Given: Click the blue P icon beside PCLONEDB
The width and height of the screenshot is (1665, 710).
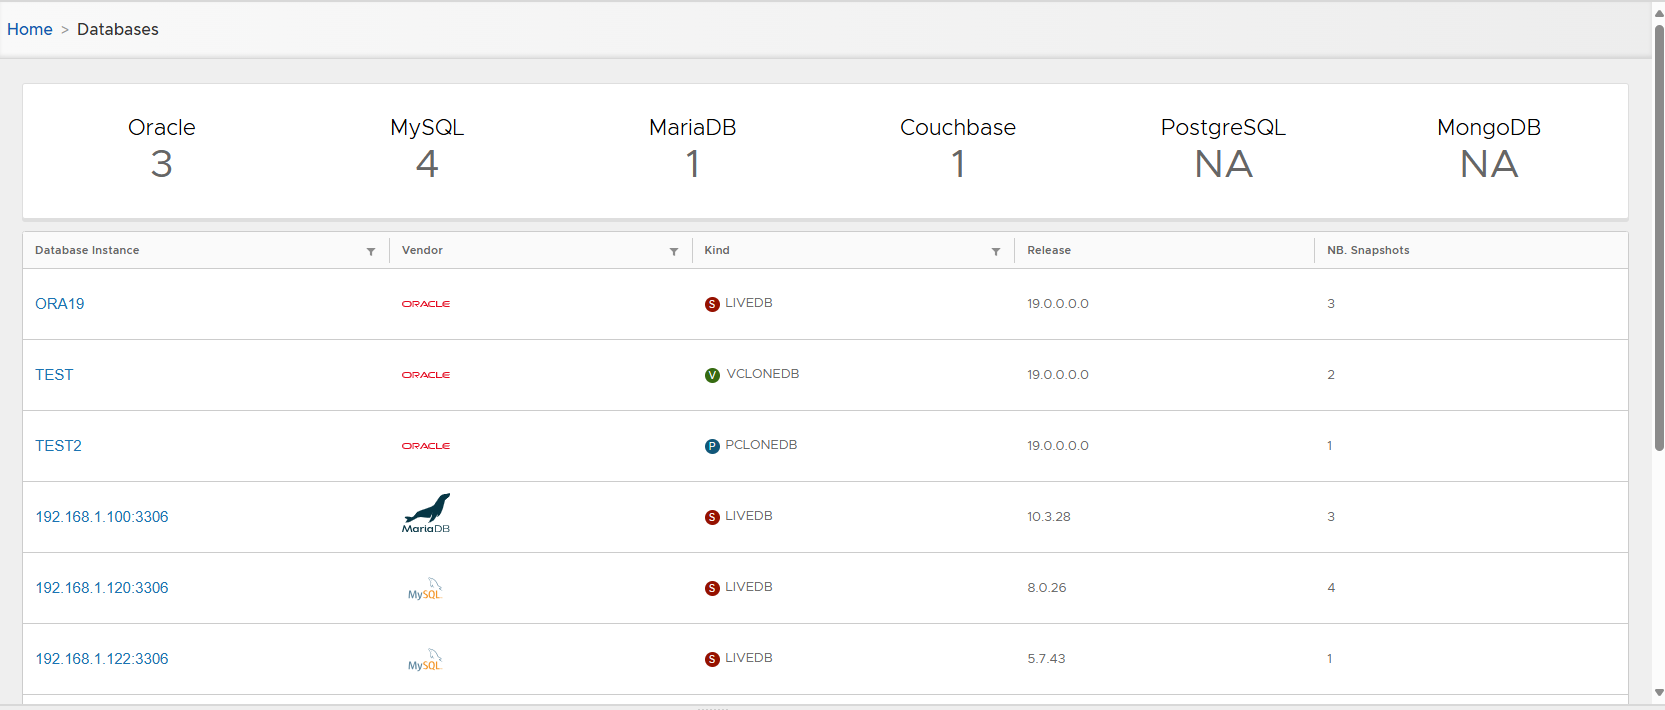Looking at the screenshot, I should pos(712,447).
